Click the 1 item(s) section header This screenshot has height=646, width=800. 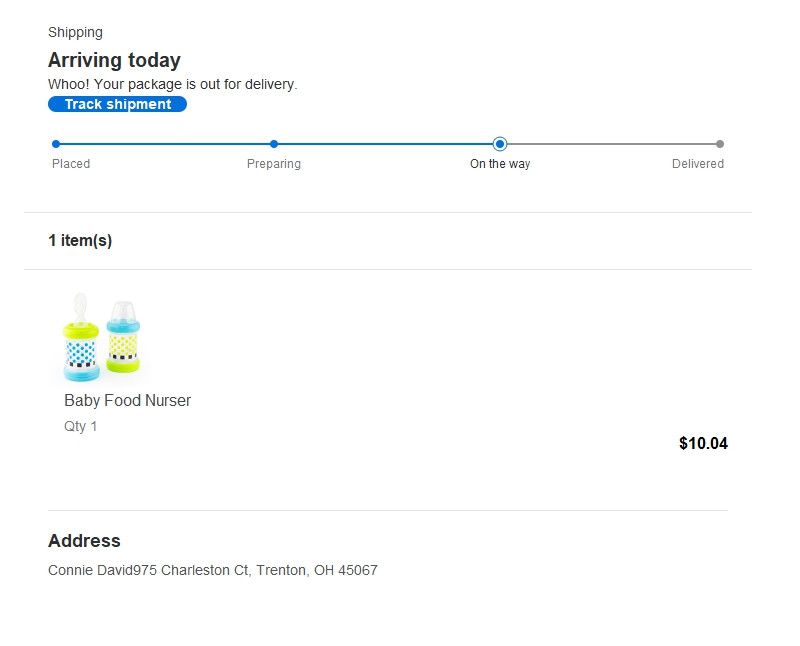80,241
